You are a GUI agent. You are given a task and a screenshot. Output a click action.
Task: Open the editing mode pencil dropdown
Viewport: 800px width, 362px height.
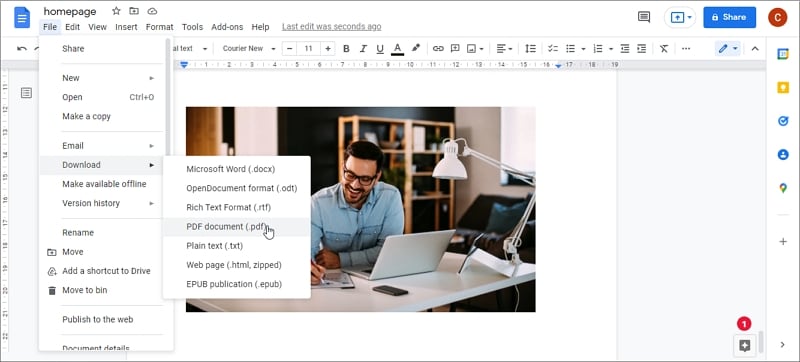point(728,49)
